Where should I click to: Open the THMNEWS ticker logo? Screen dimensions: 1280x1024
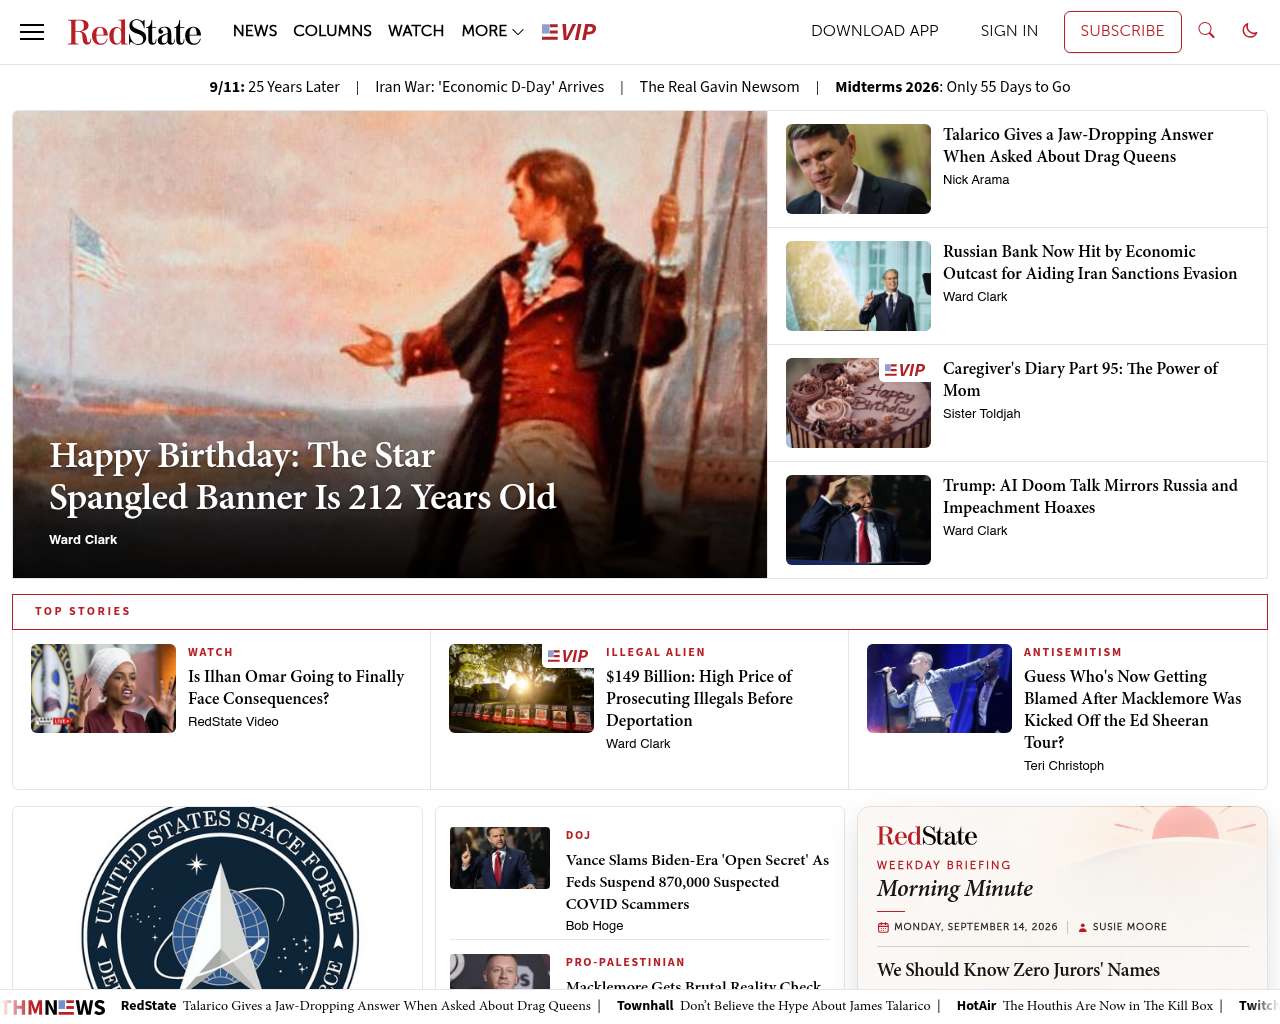click(54, 1007)
